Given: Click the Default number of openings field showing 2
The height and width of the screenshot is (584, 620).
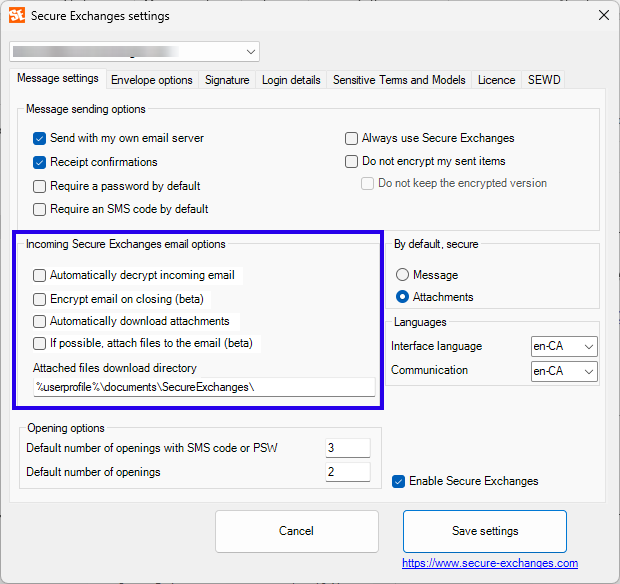Looking at the screenshot, I should (348, 472).
